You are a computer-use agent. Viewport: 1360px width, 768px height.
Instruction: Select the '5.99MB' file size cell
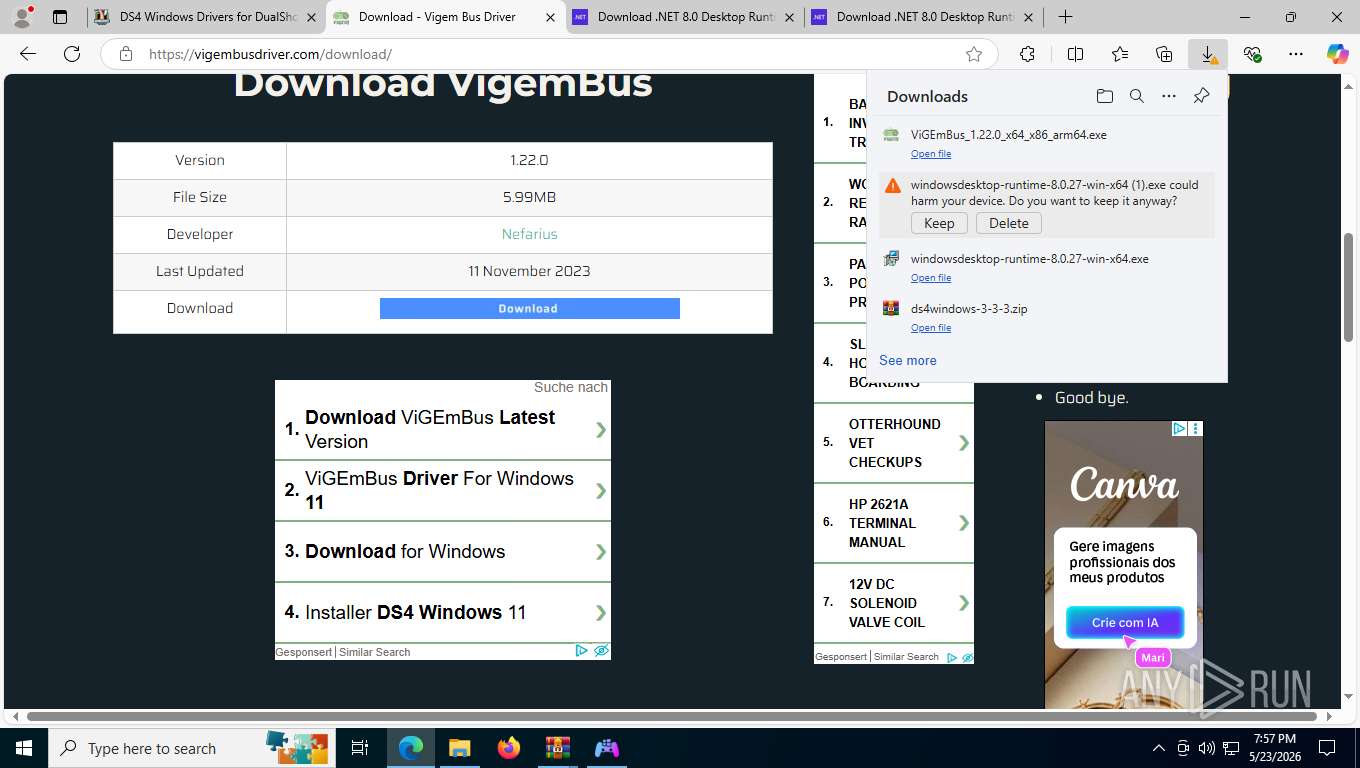pyautogui.click(x=529, y=197)
